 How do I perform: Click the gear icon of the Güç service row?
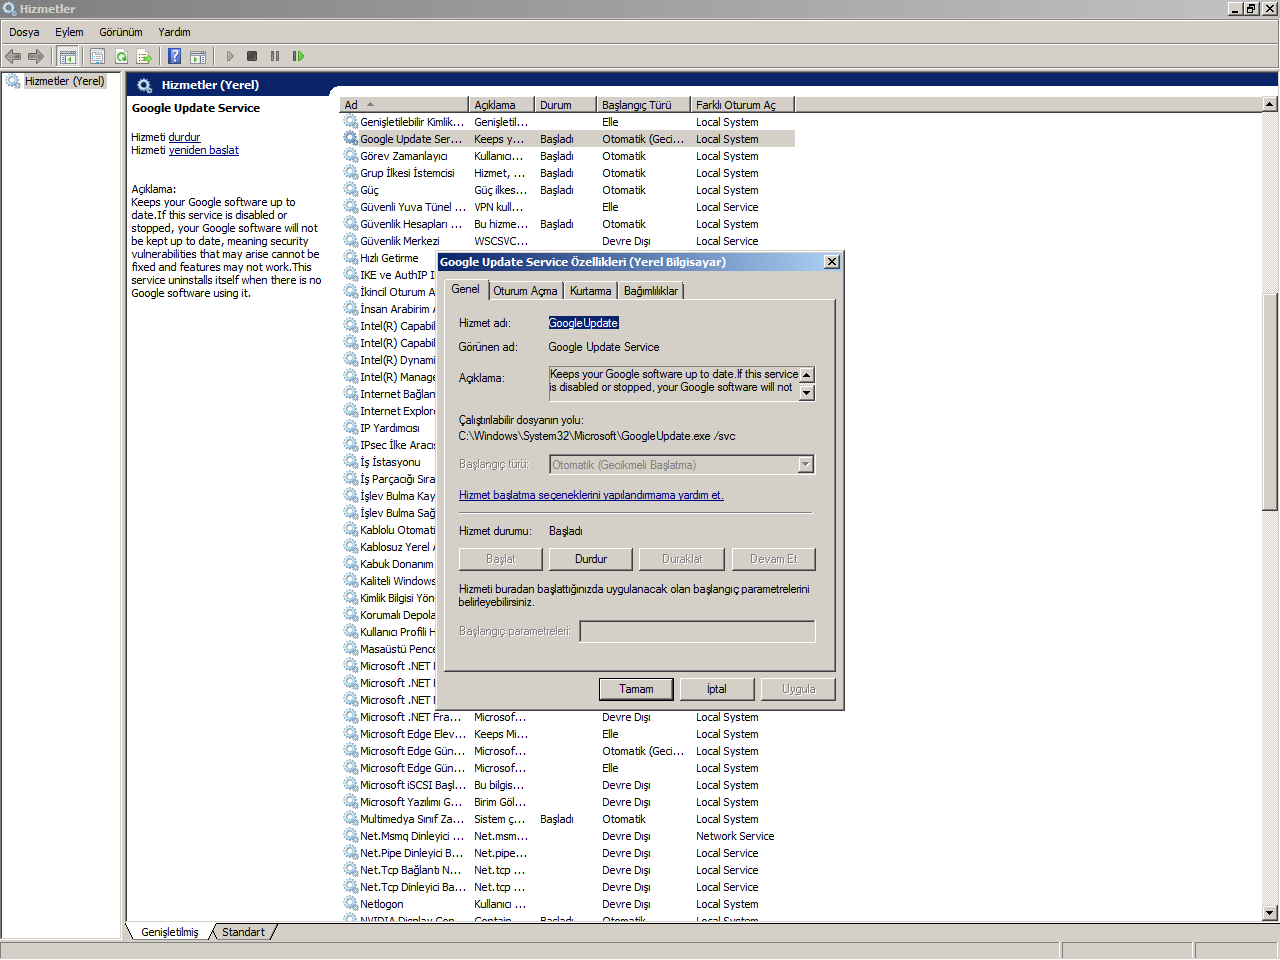coord(351,190)
